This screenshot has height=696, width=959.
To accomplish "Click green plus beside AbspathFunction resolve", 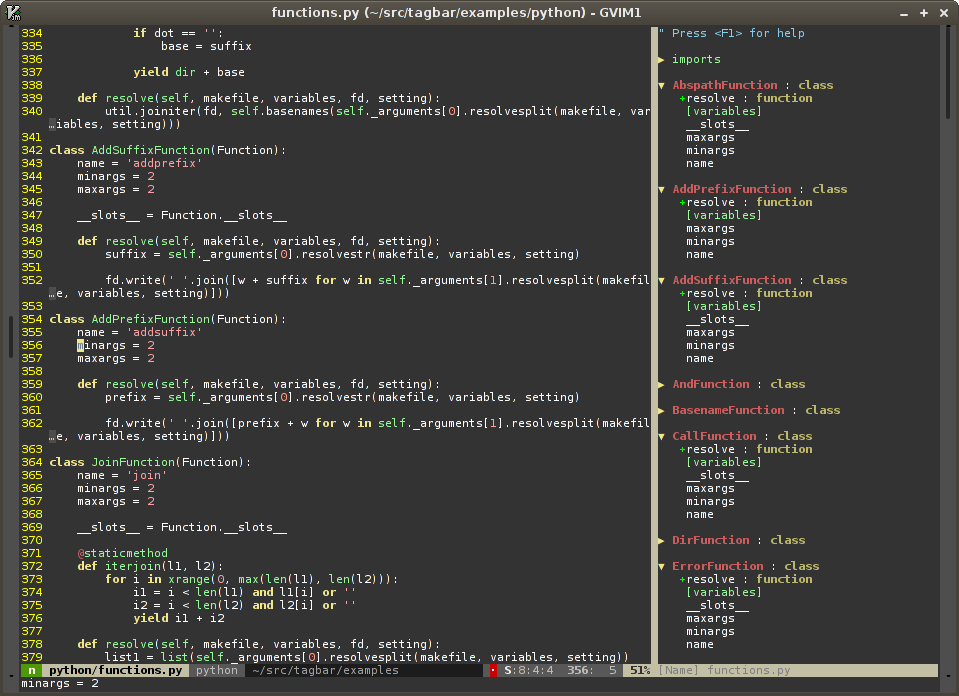I will click(682, 98).
